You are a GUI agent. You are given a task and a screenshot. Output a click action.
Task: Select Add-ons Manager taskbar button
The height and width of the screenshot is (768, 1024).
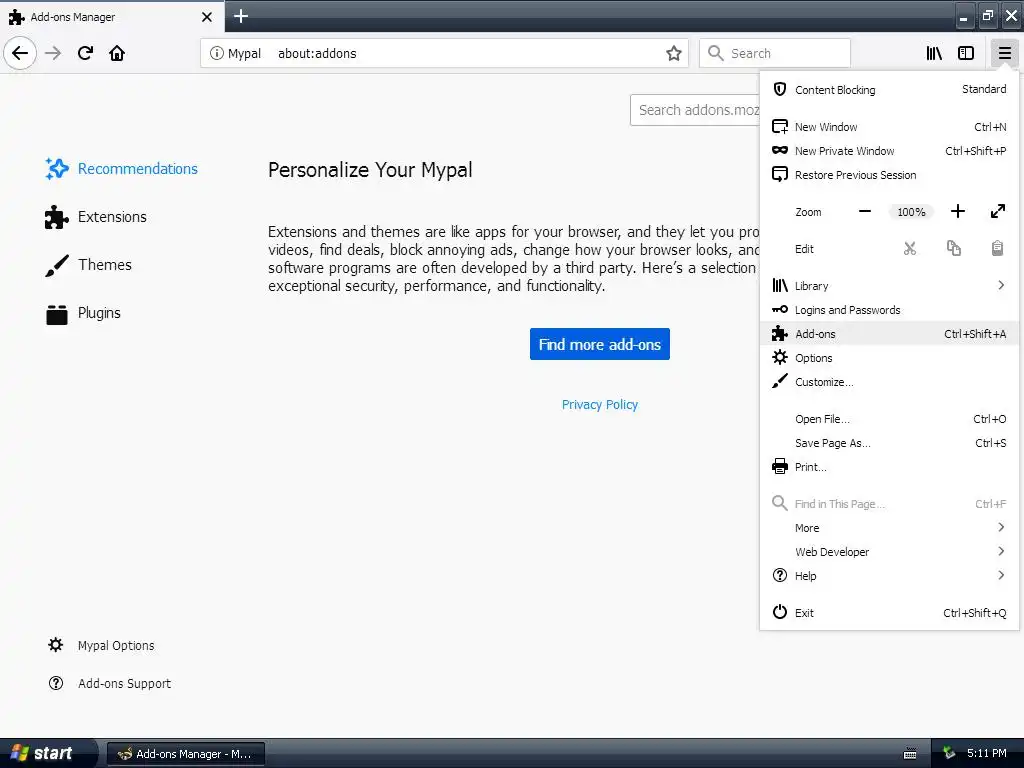(x=186, y=754)
